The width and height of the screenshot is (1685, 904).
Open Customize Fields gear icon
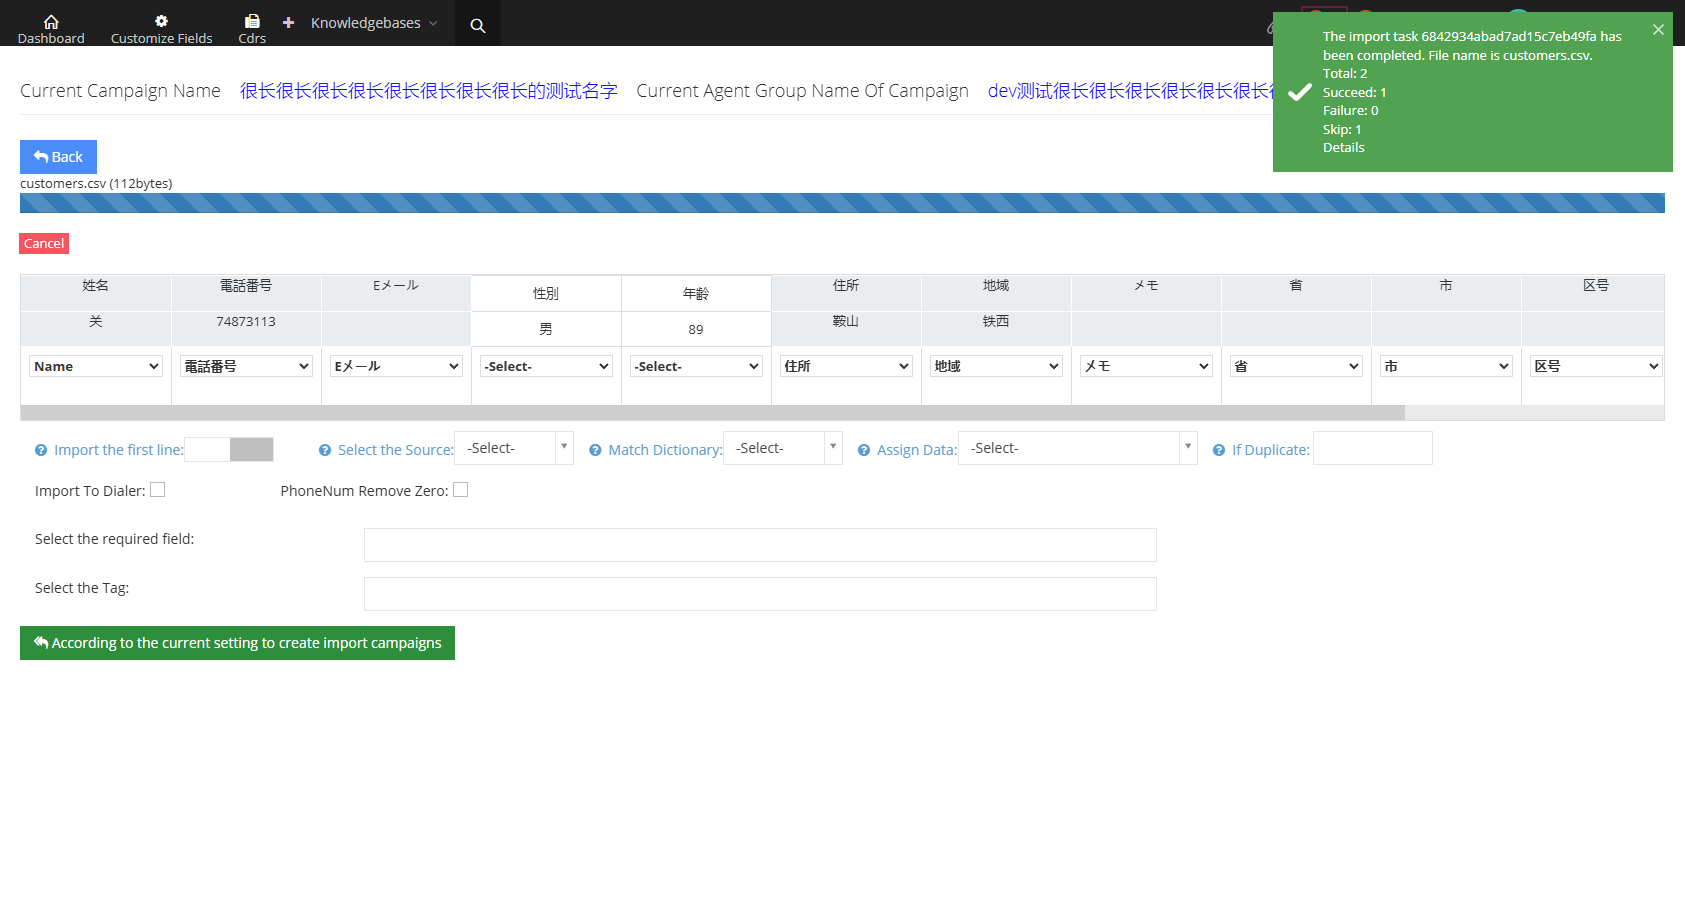pos(161,21)
